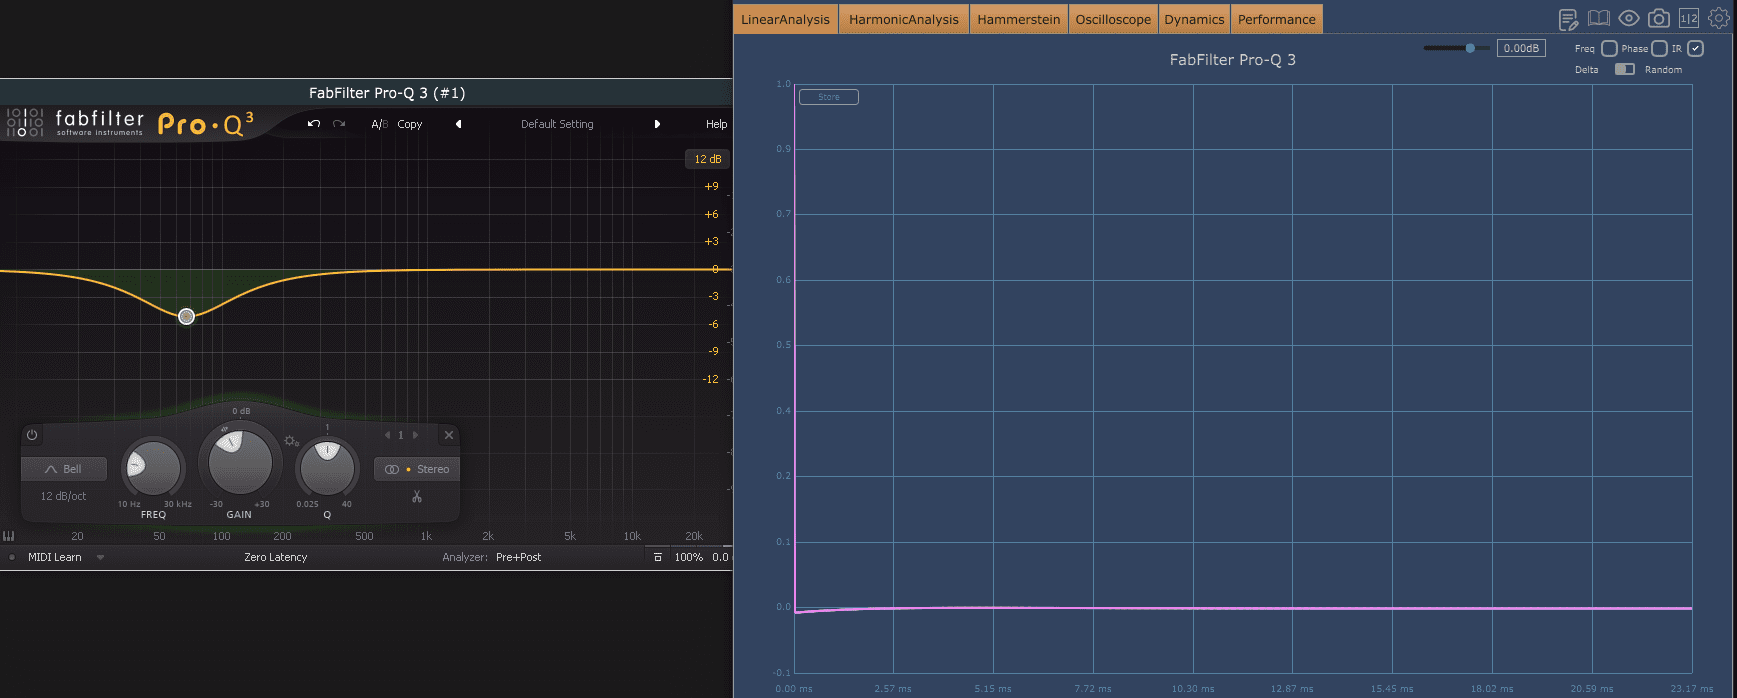The width and height of the screenshot is (1737, 698).
Task: Uncheck the IR checkbox
Action: coord(1695,48)
